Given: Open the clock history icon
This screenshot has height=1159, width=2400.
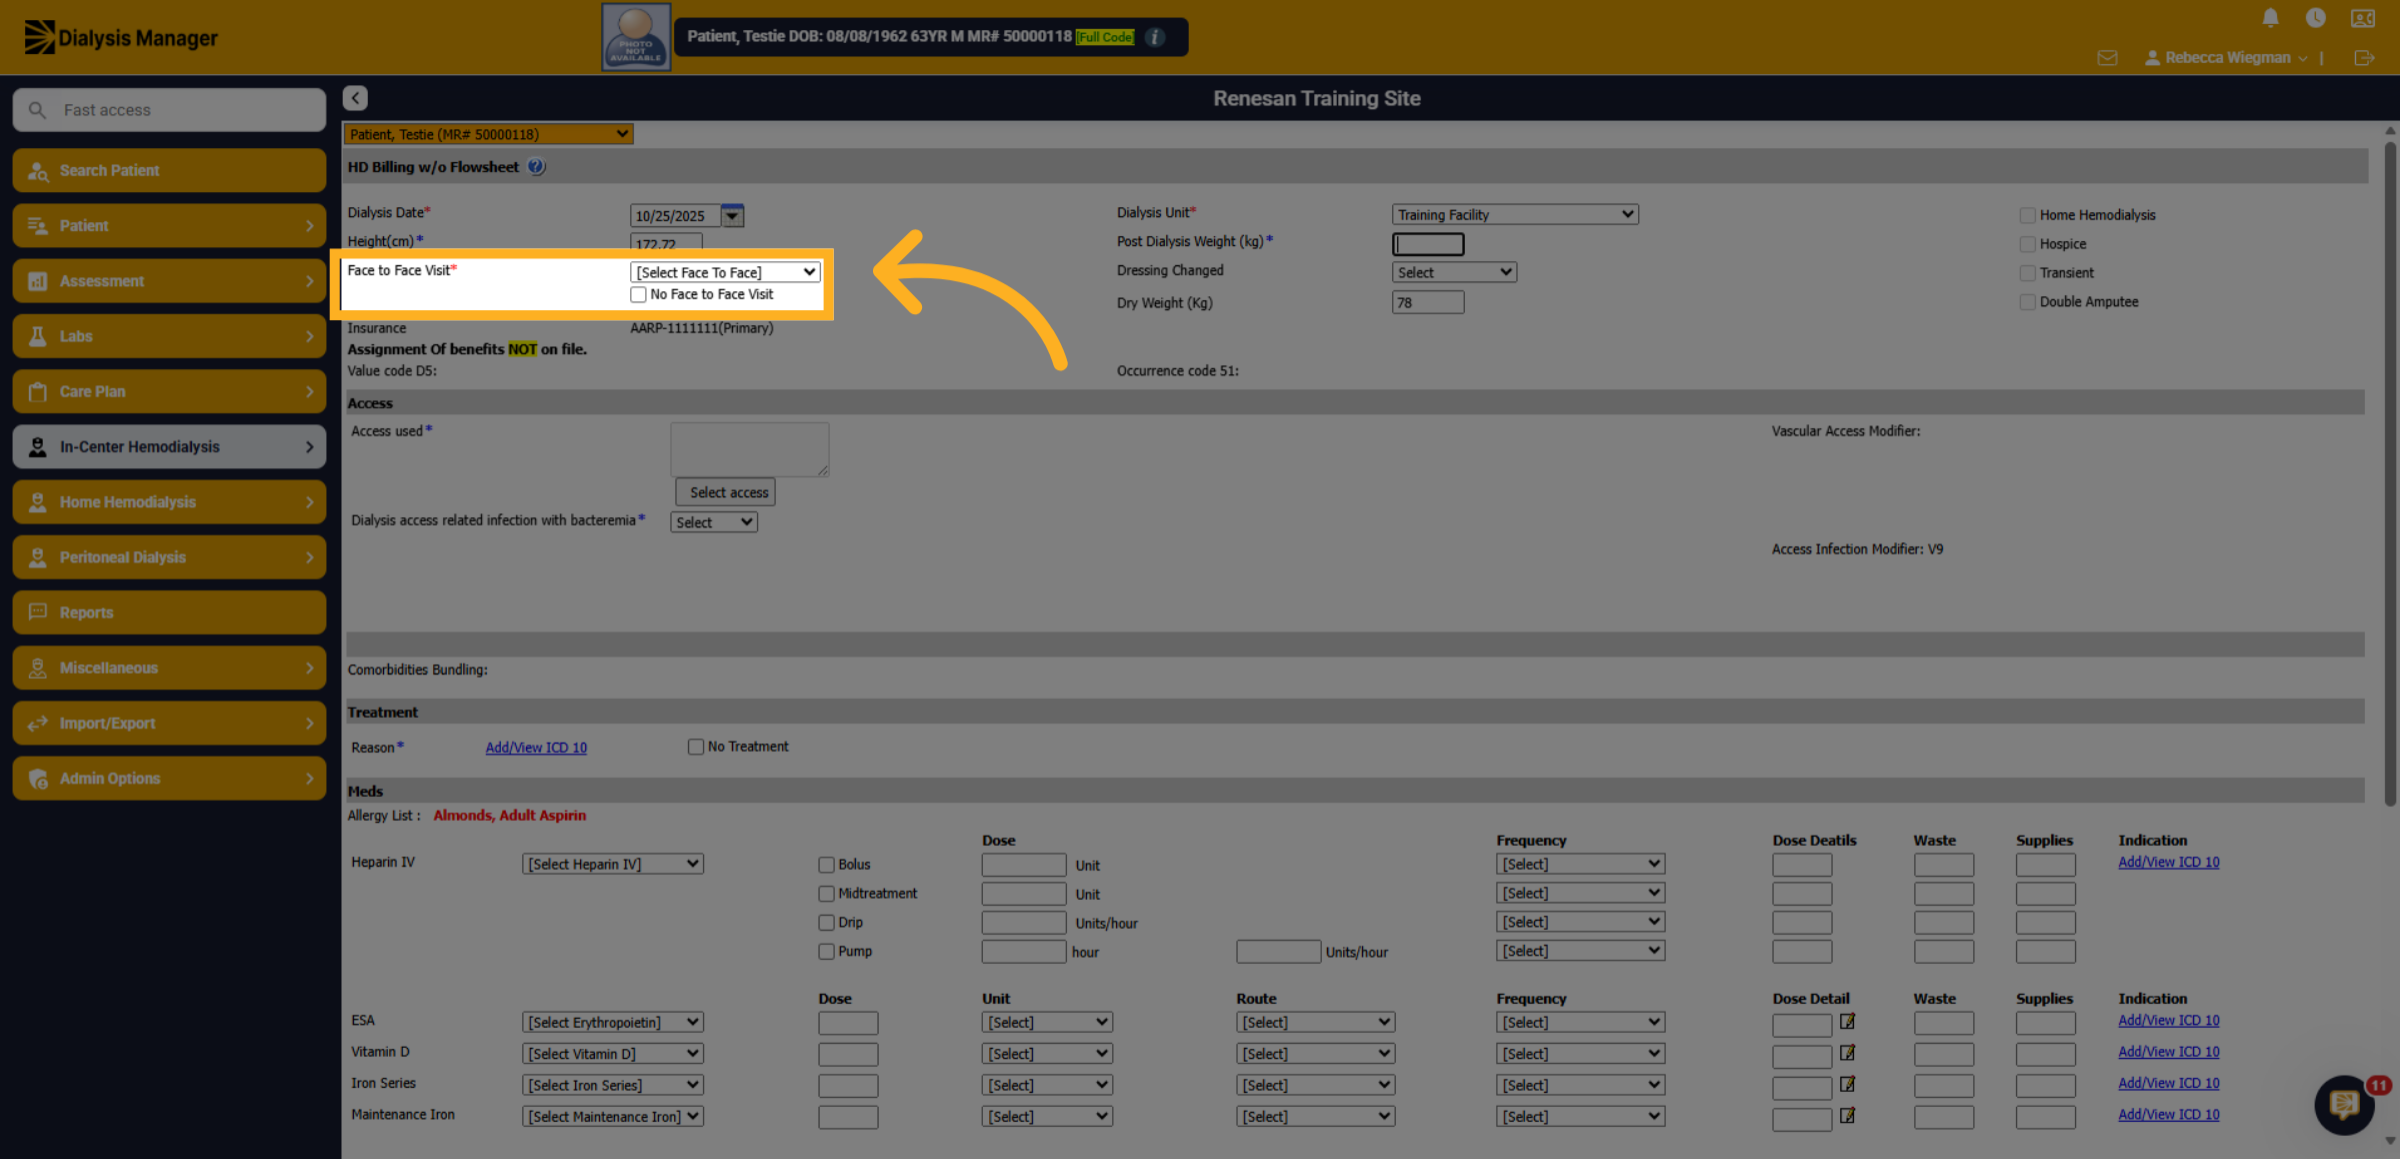Looking at the screenshot, I should point(2315,18).
